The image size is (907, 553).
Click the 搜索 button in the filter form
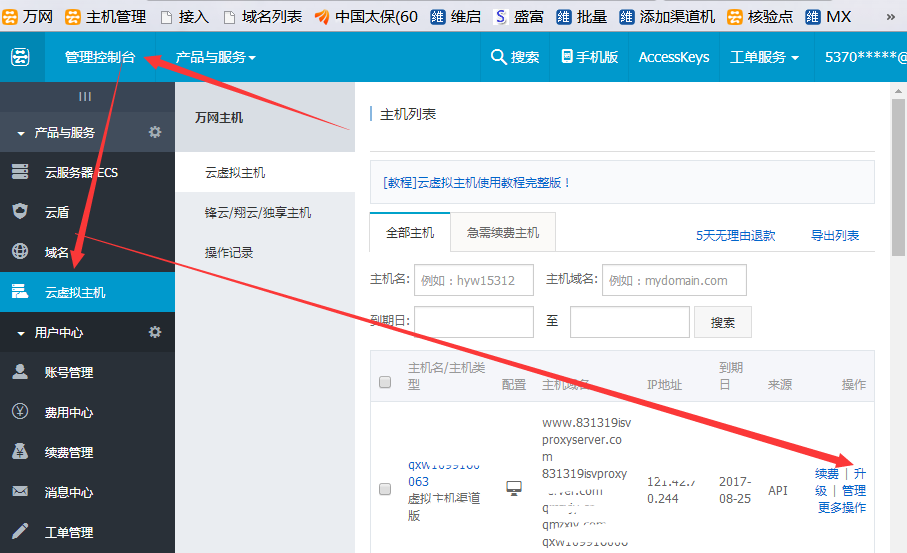pyautogui.click(x=722, y=322)
